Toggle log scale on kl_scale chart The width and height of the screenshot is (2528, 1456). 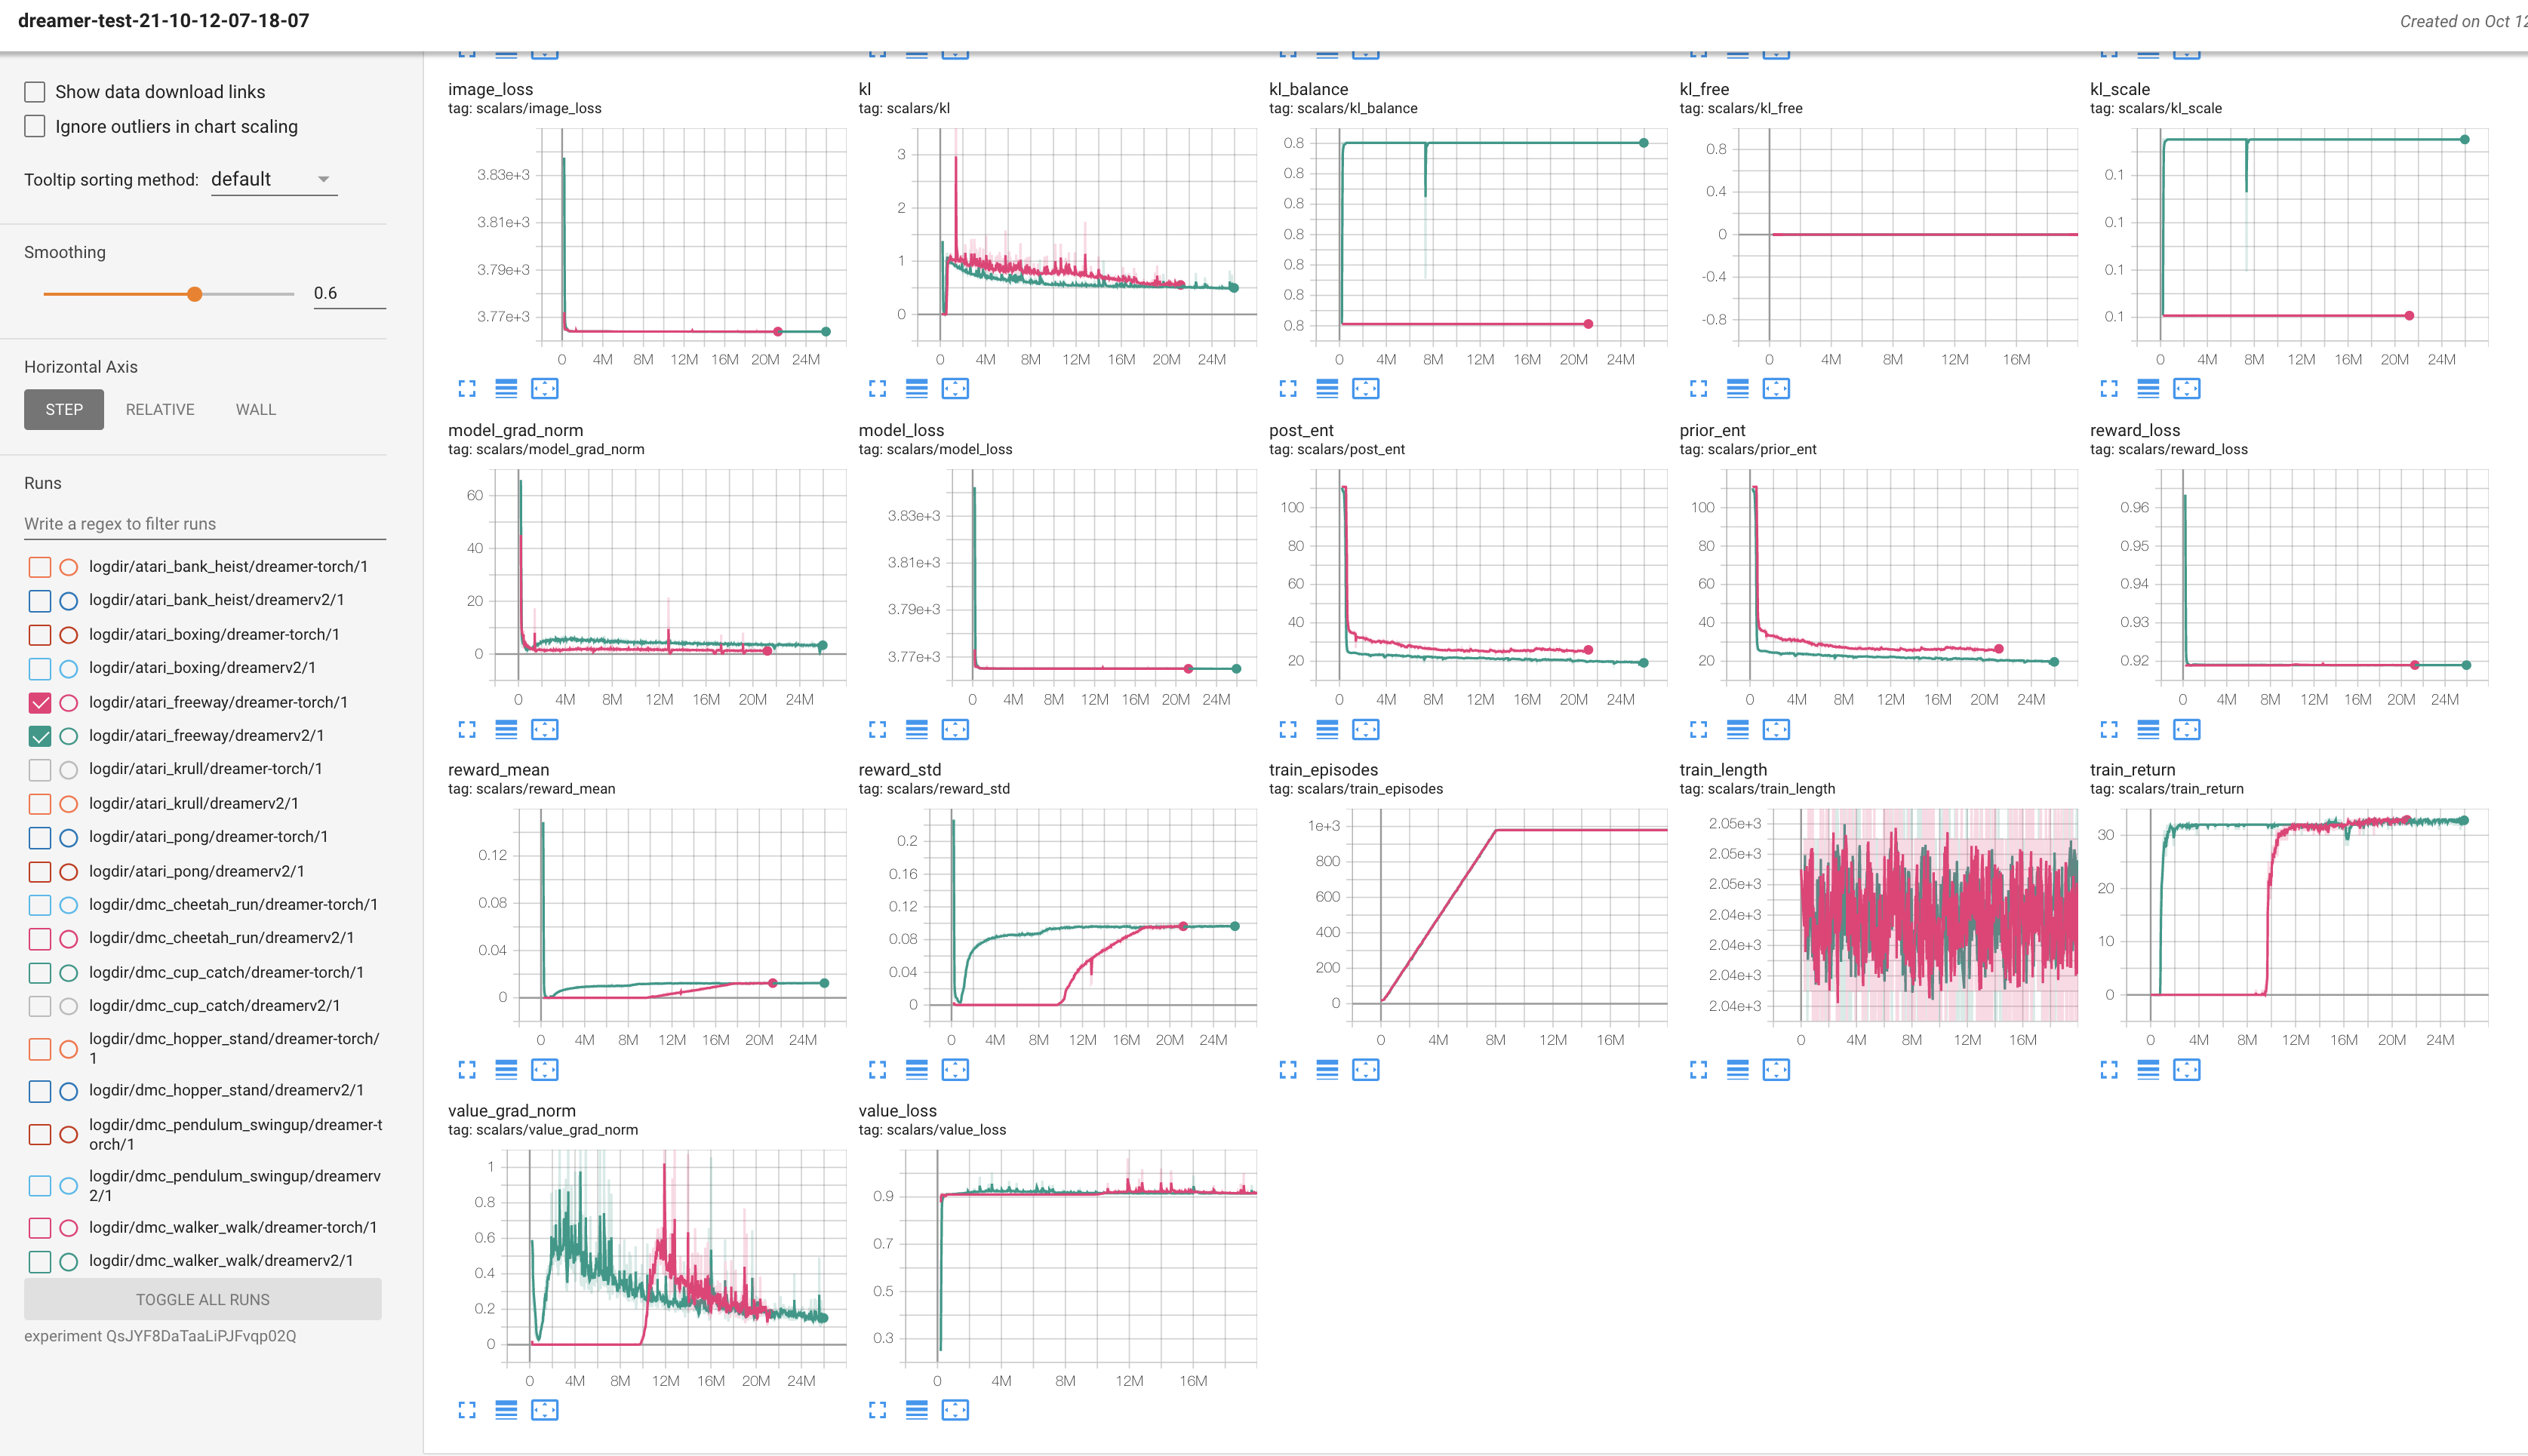(x=2147, y=388)
